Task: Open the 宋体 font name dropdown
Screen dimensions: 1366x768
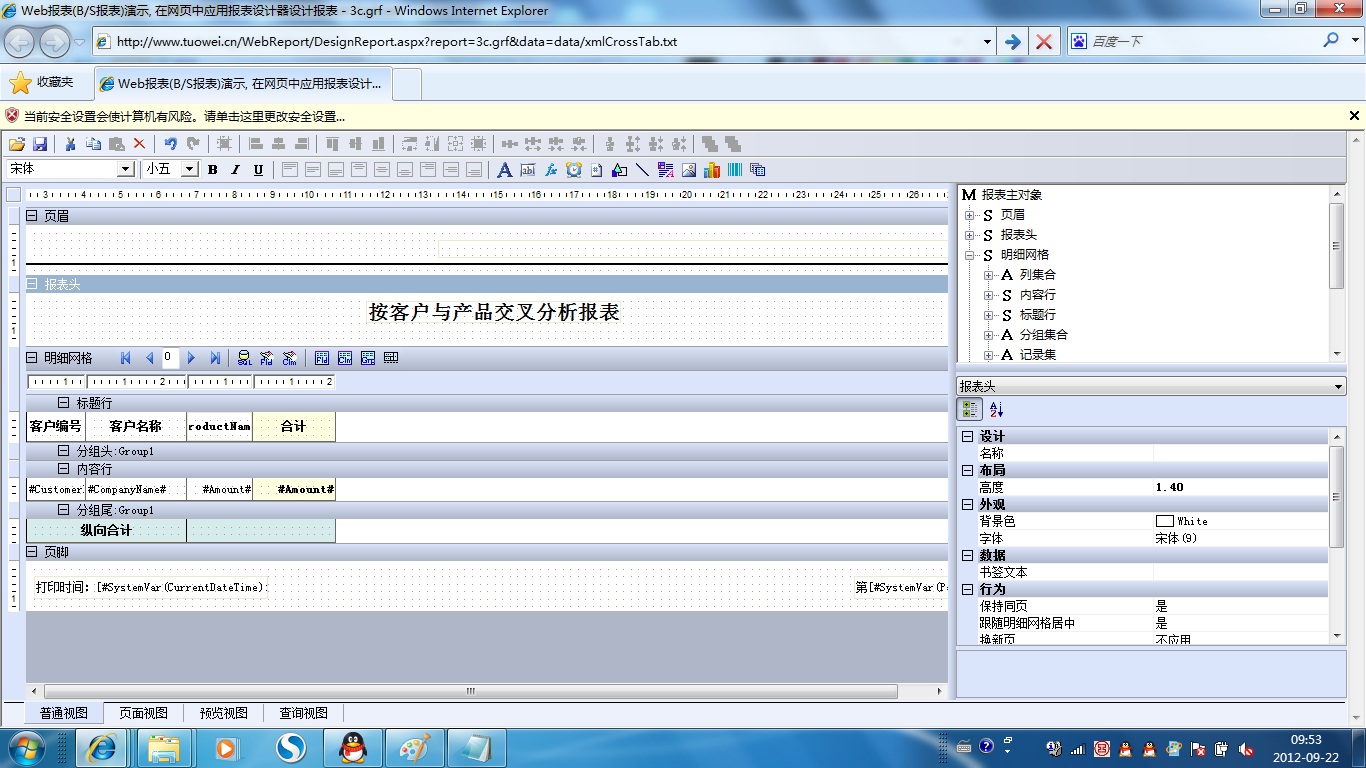Action: point(125,170)
